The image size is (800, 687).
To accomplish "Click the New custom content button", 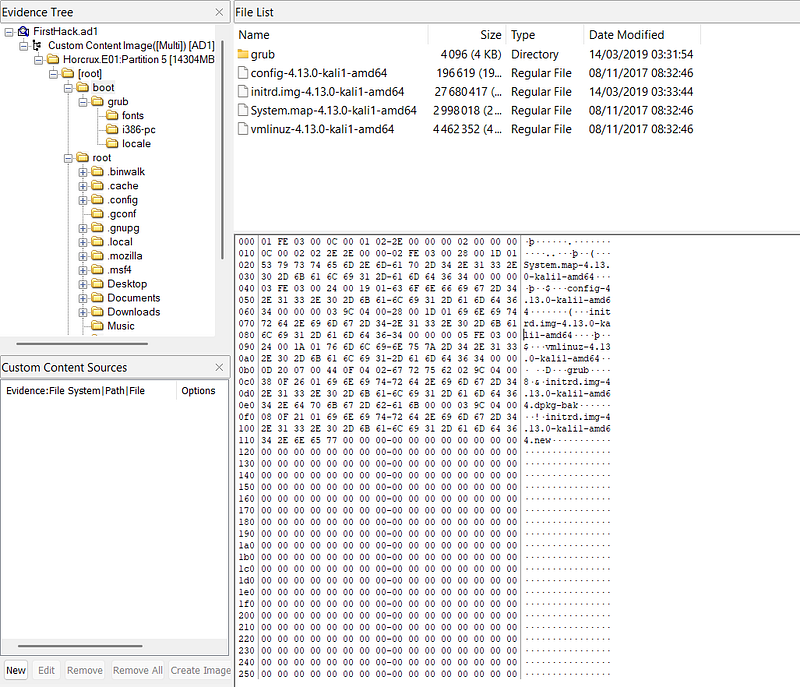I will 16,671.
